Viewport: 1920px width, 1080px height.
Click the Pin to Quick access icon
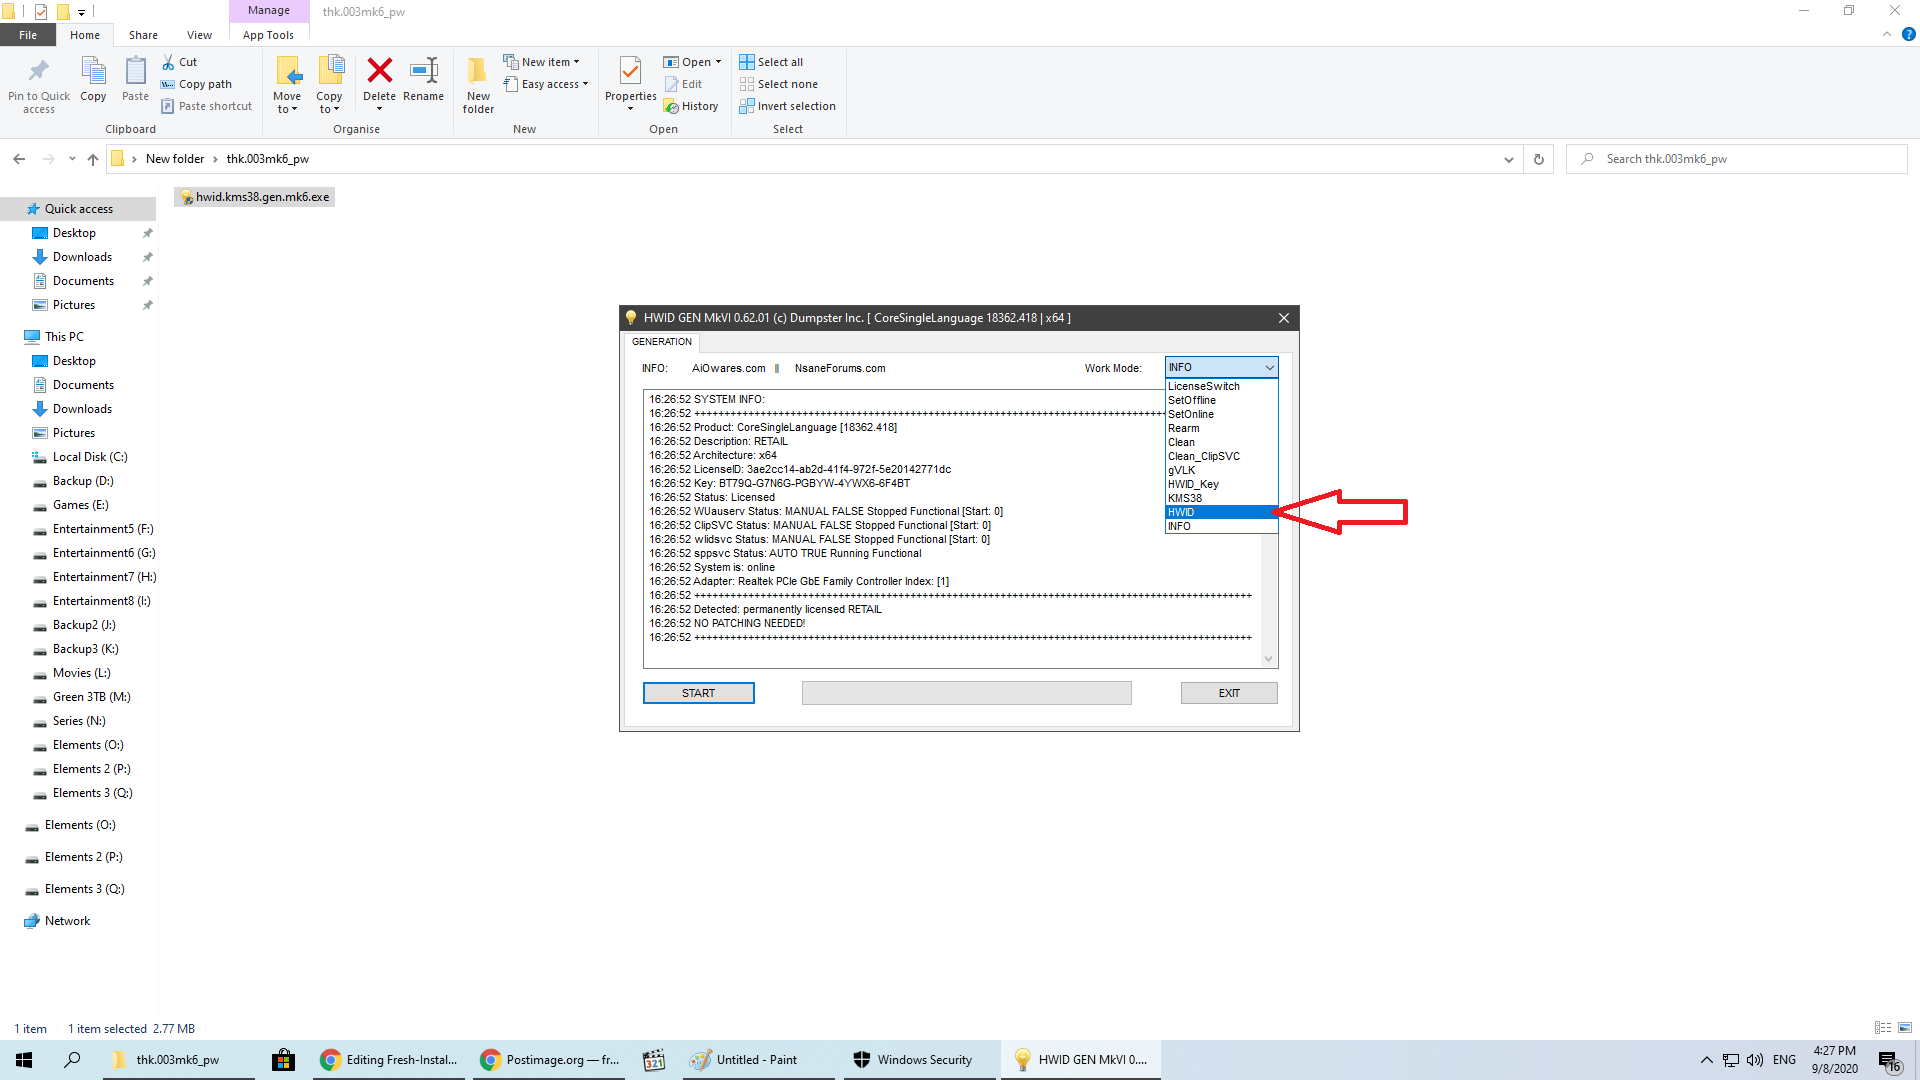point(39,71)
